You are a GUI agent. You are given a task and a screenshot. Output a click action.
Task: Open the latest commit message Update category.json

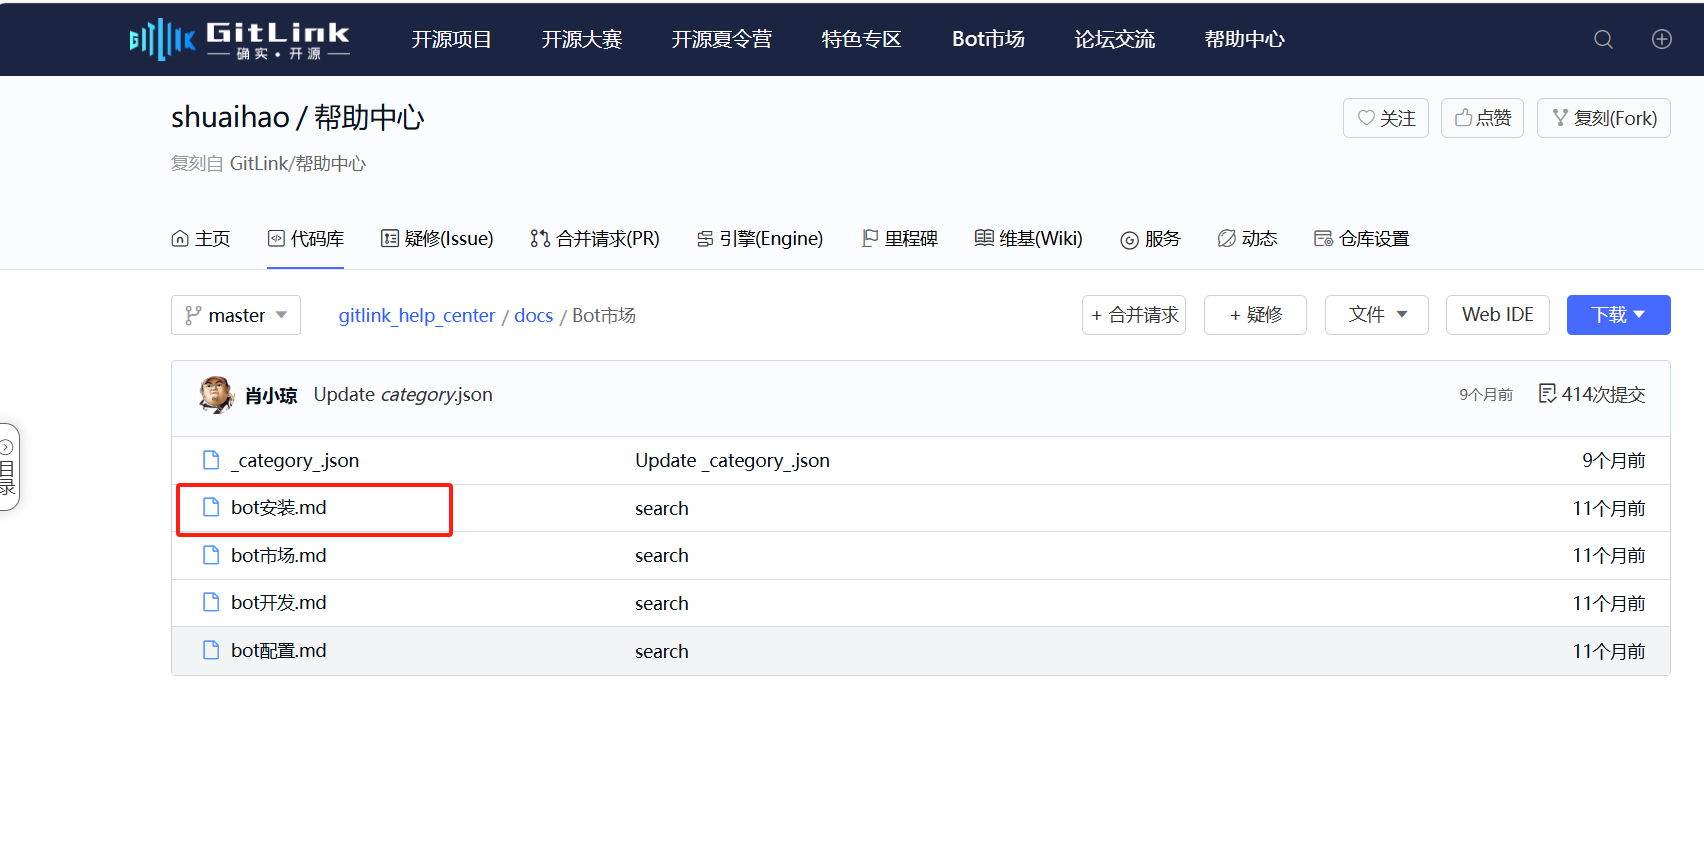click(x=403, y=394)
